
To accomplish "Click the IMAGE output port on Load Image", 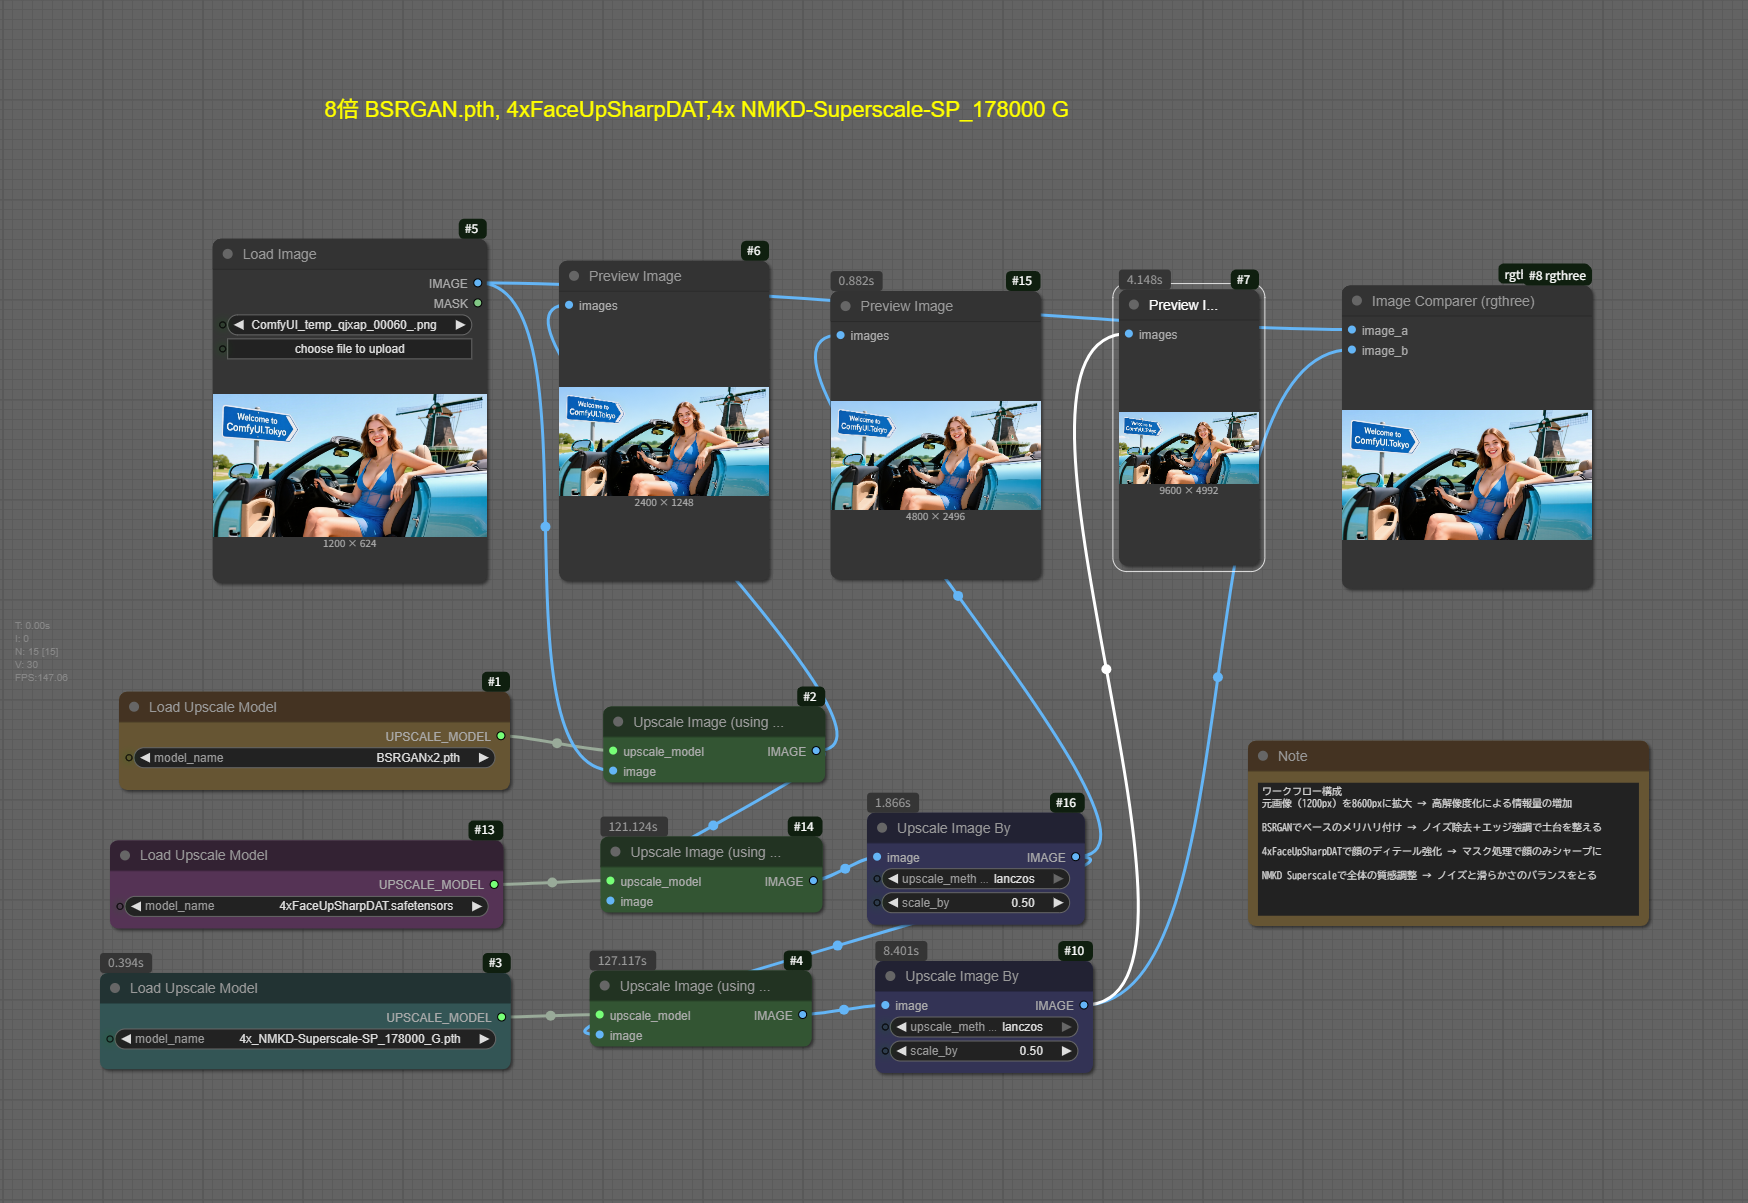I will point(478,283).
